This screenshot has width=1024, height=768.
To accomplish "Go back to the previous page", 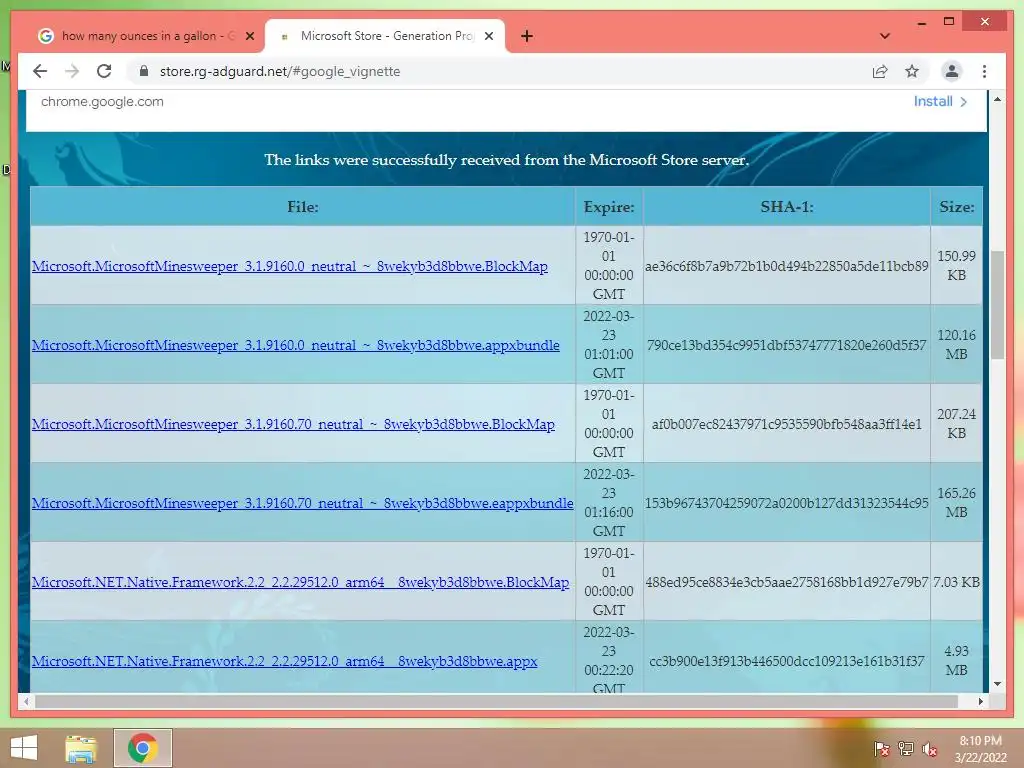I will tap(40, 71).
